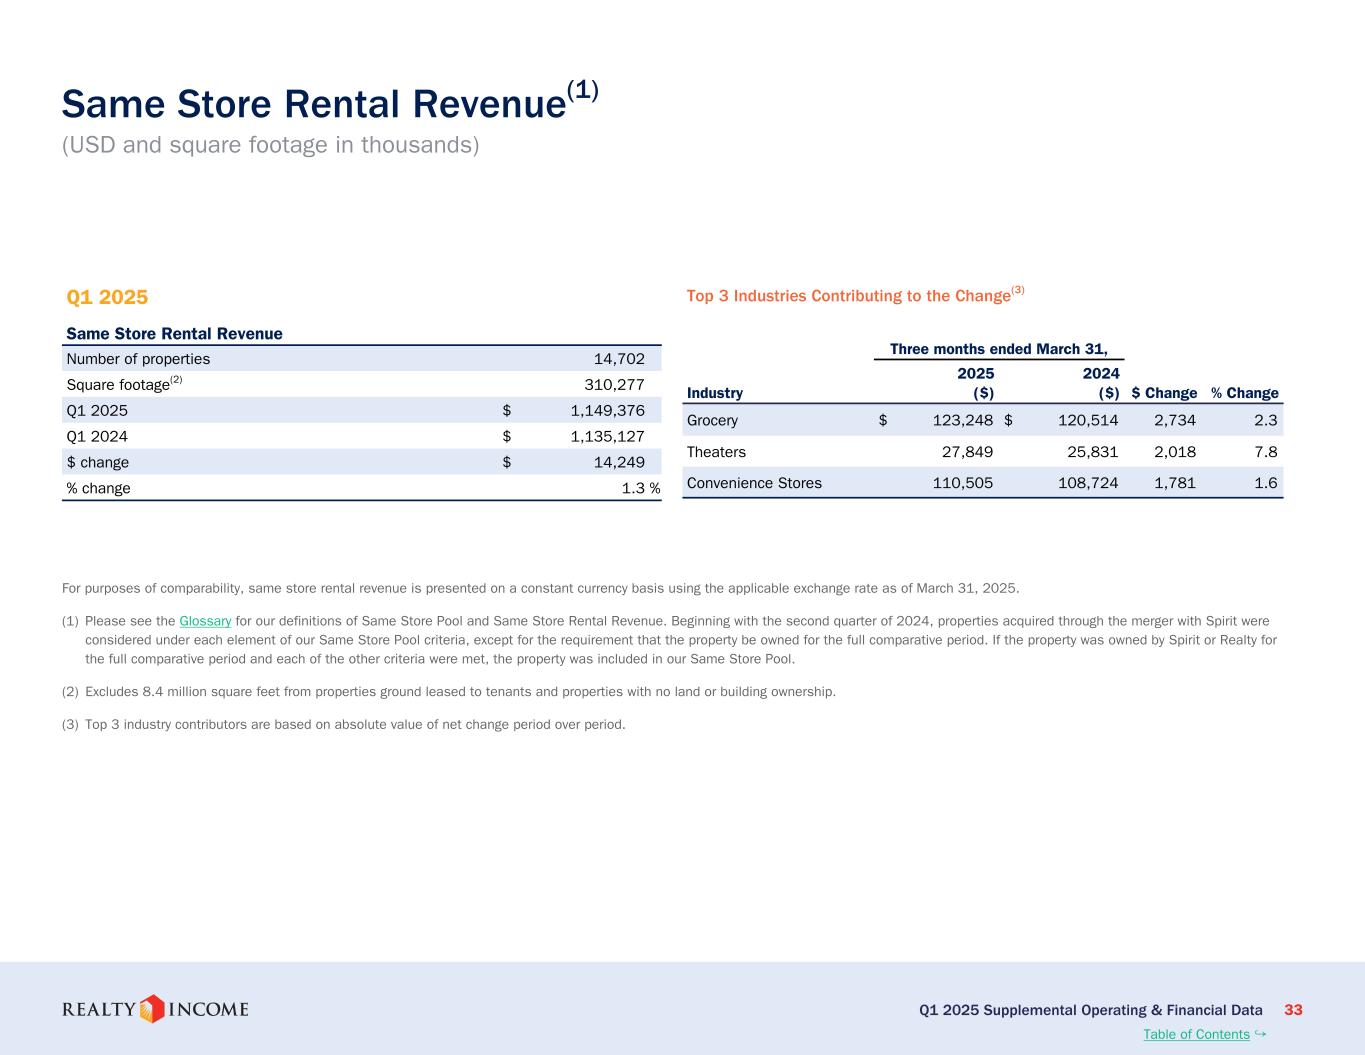1365x1055 pixels.
Task: Click the Number of properties value 14,702
Action: point(619,359)
